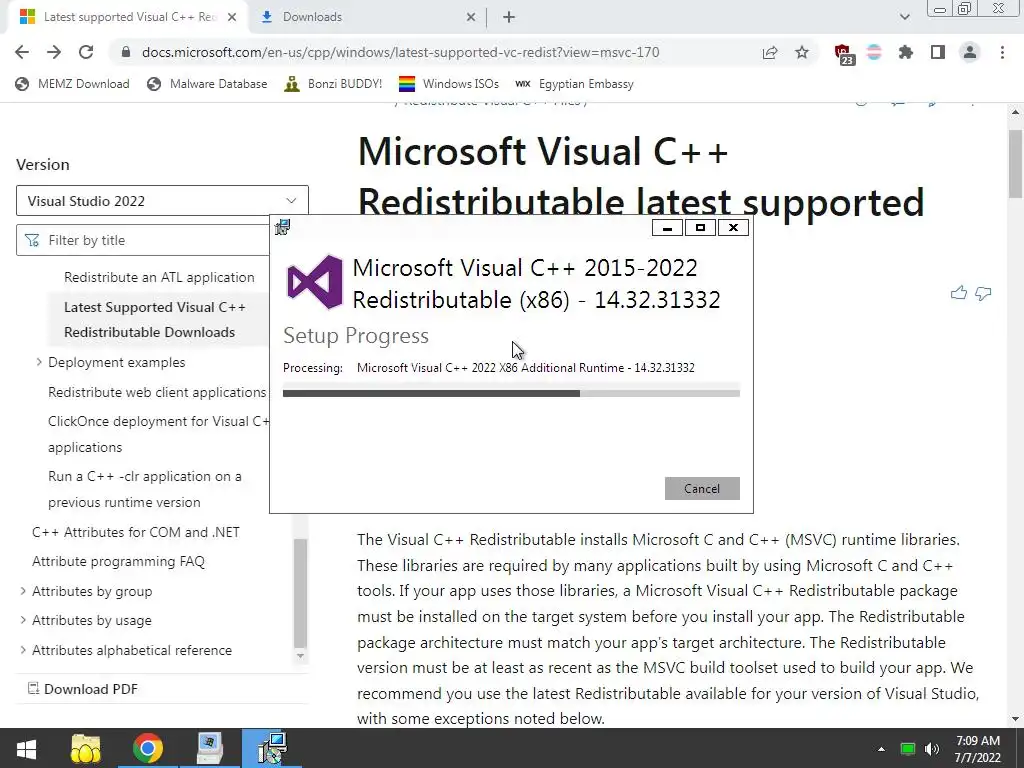The width and height of the screenshot is (1024, 768).
Task: Open a new browser tab
Action: (509, 17)
